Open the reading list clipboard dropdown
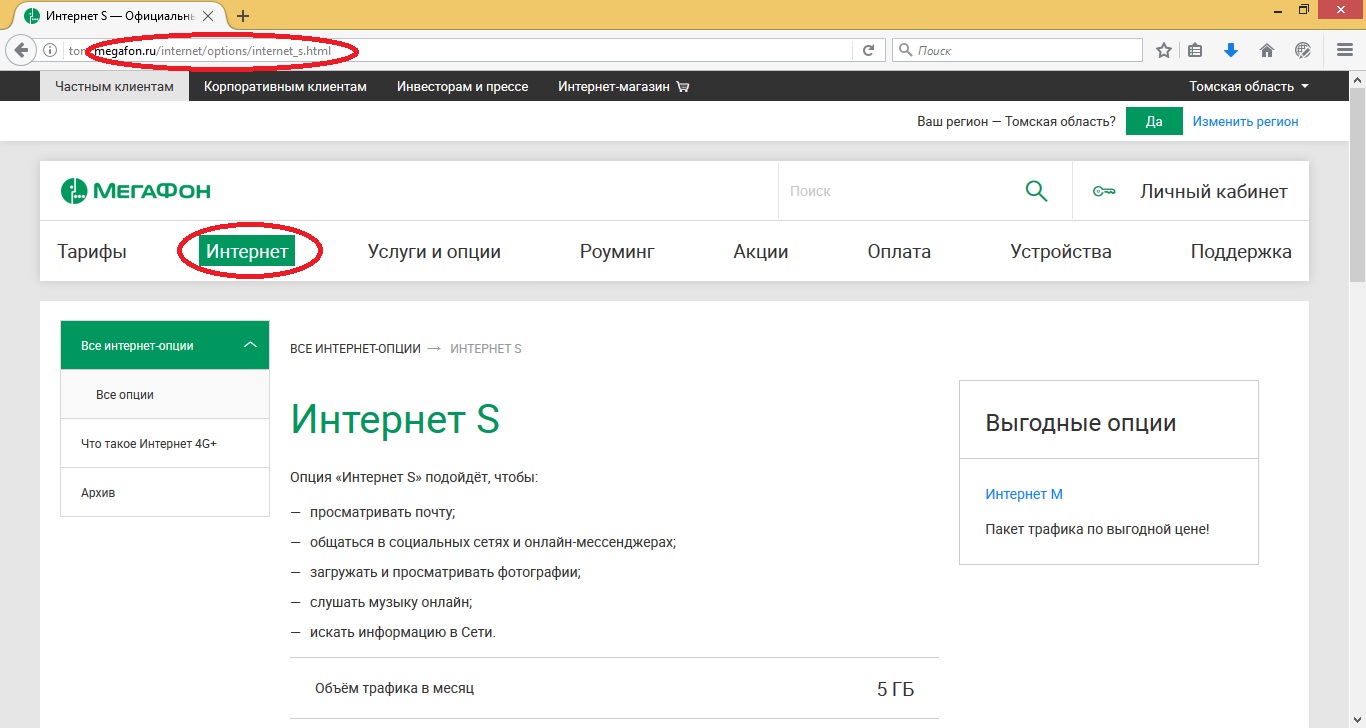 (x=1196, y=48)
